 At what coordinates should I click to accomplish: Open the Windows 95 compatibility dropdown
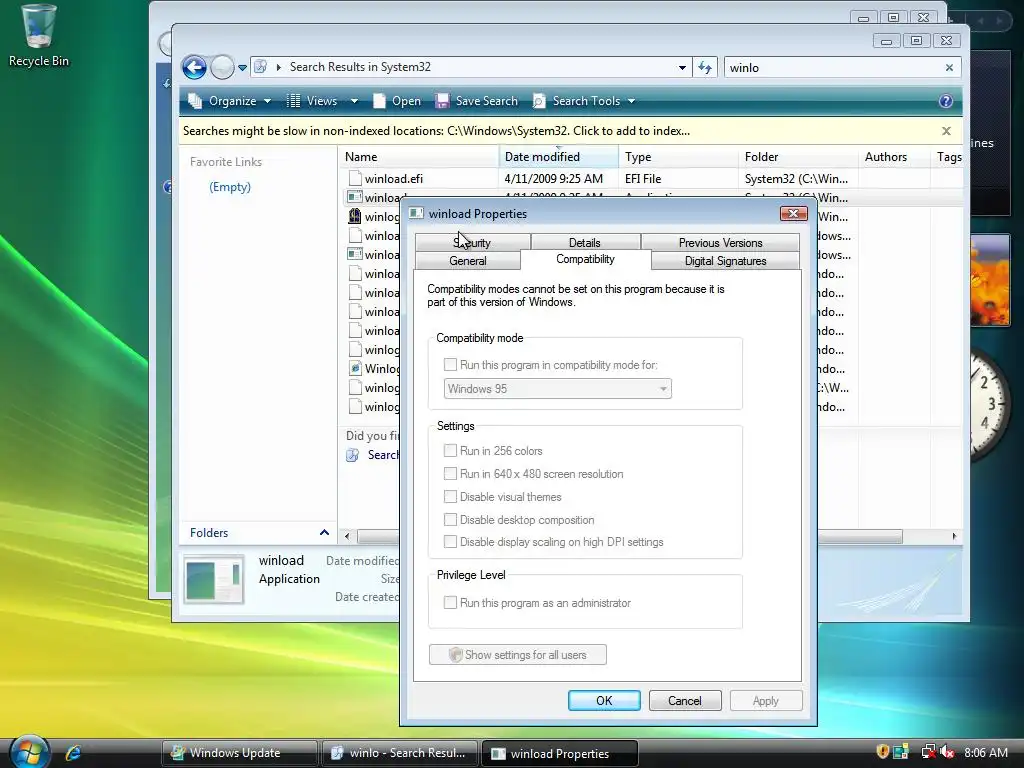[x=558, y=389]
